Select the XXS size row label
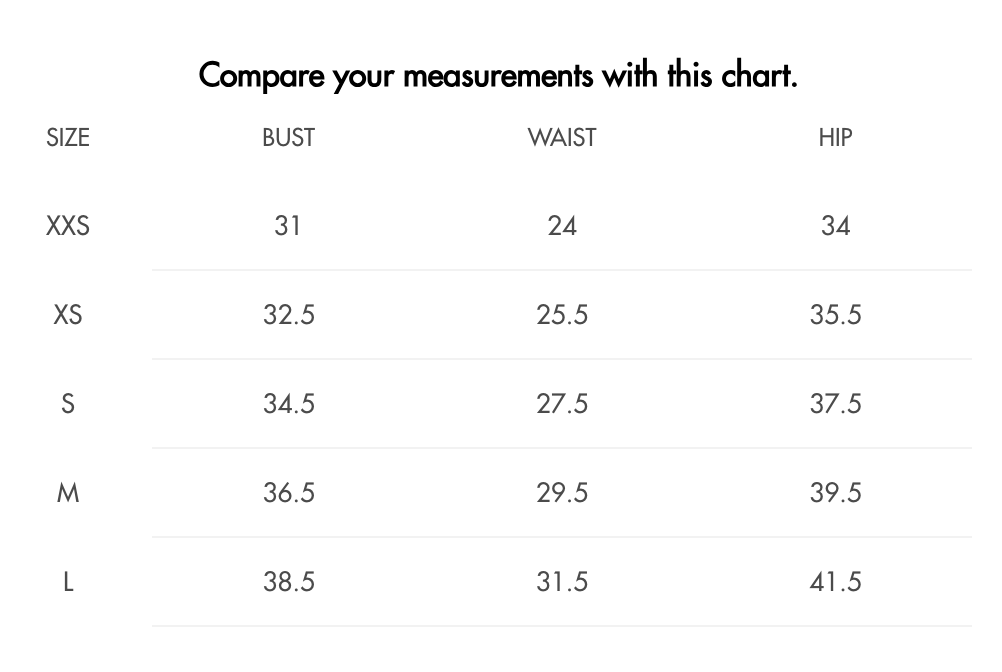1002x672 pixels. (68, 225)
